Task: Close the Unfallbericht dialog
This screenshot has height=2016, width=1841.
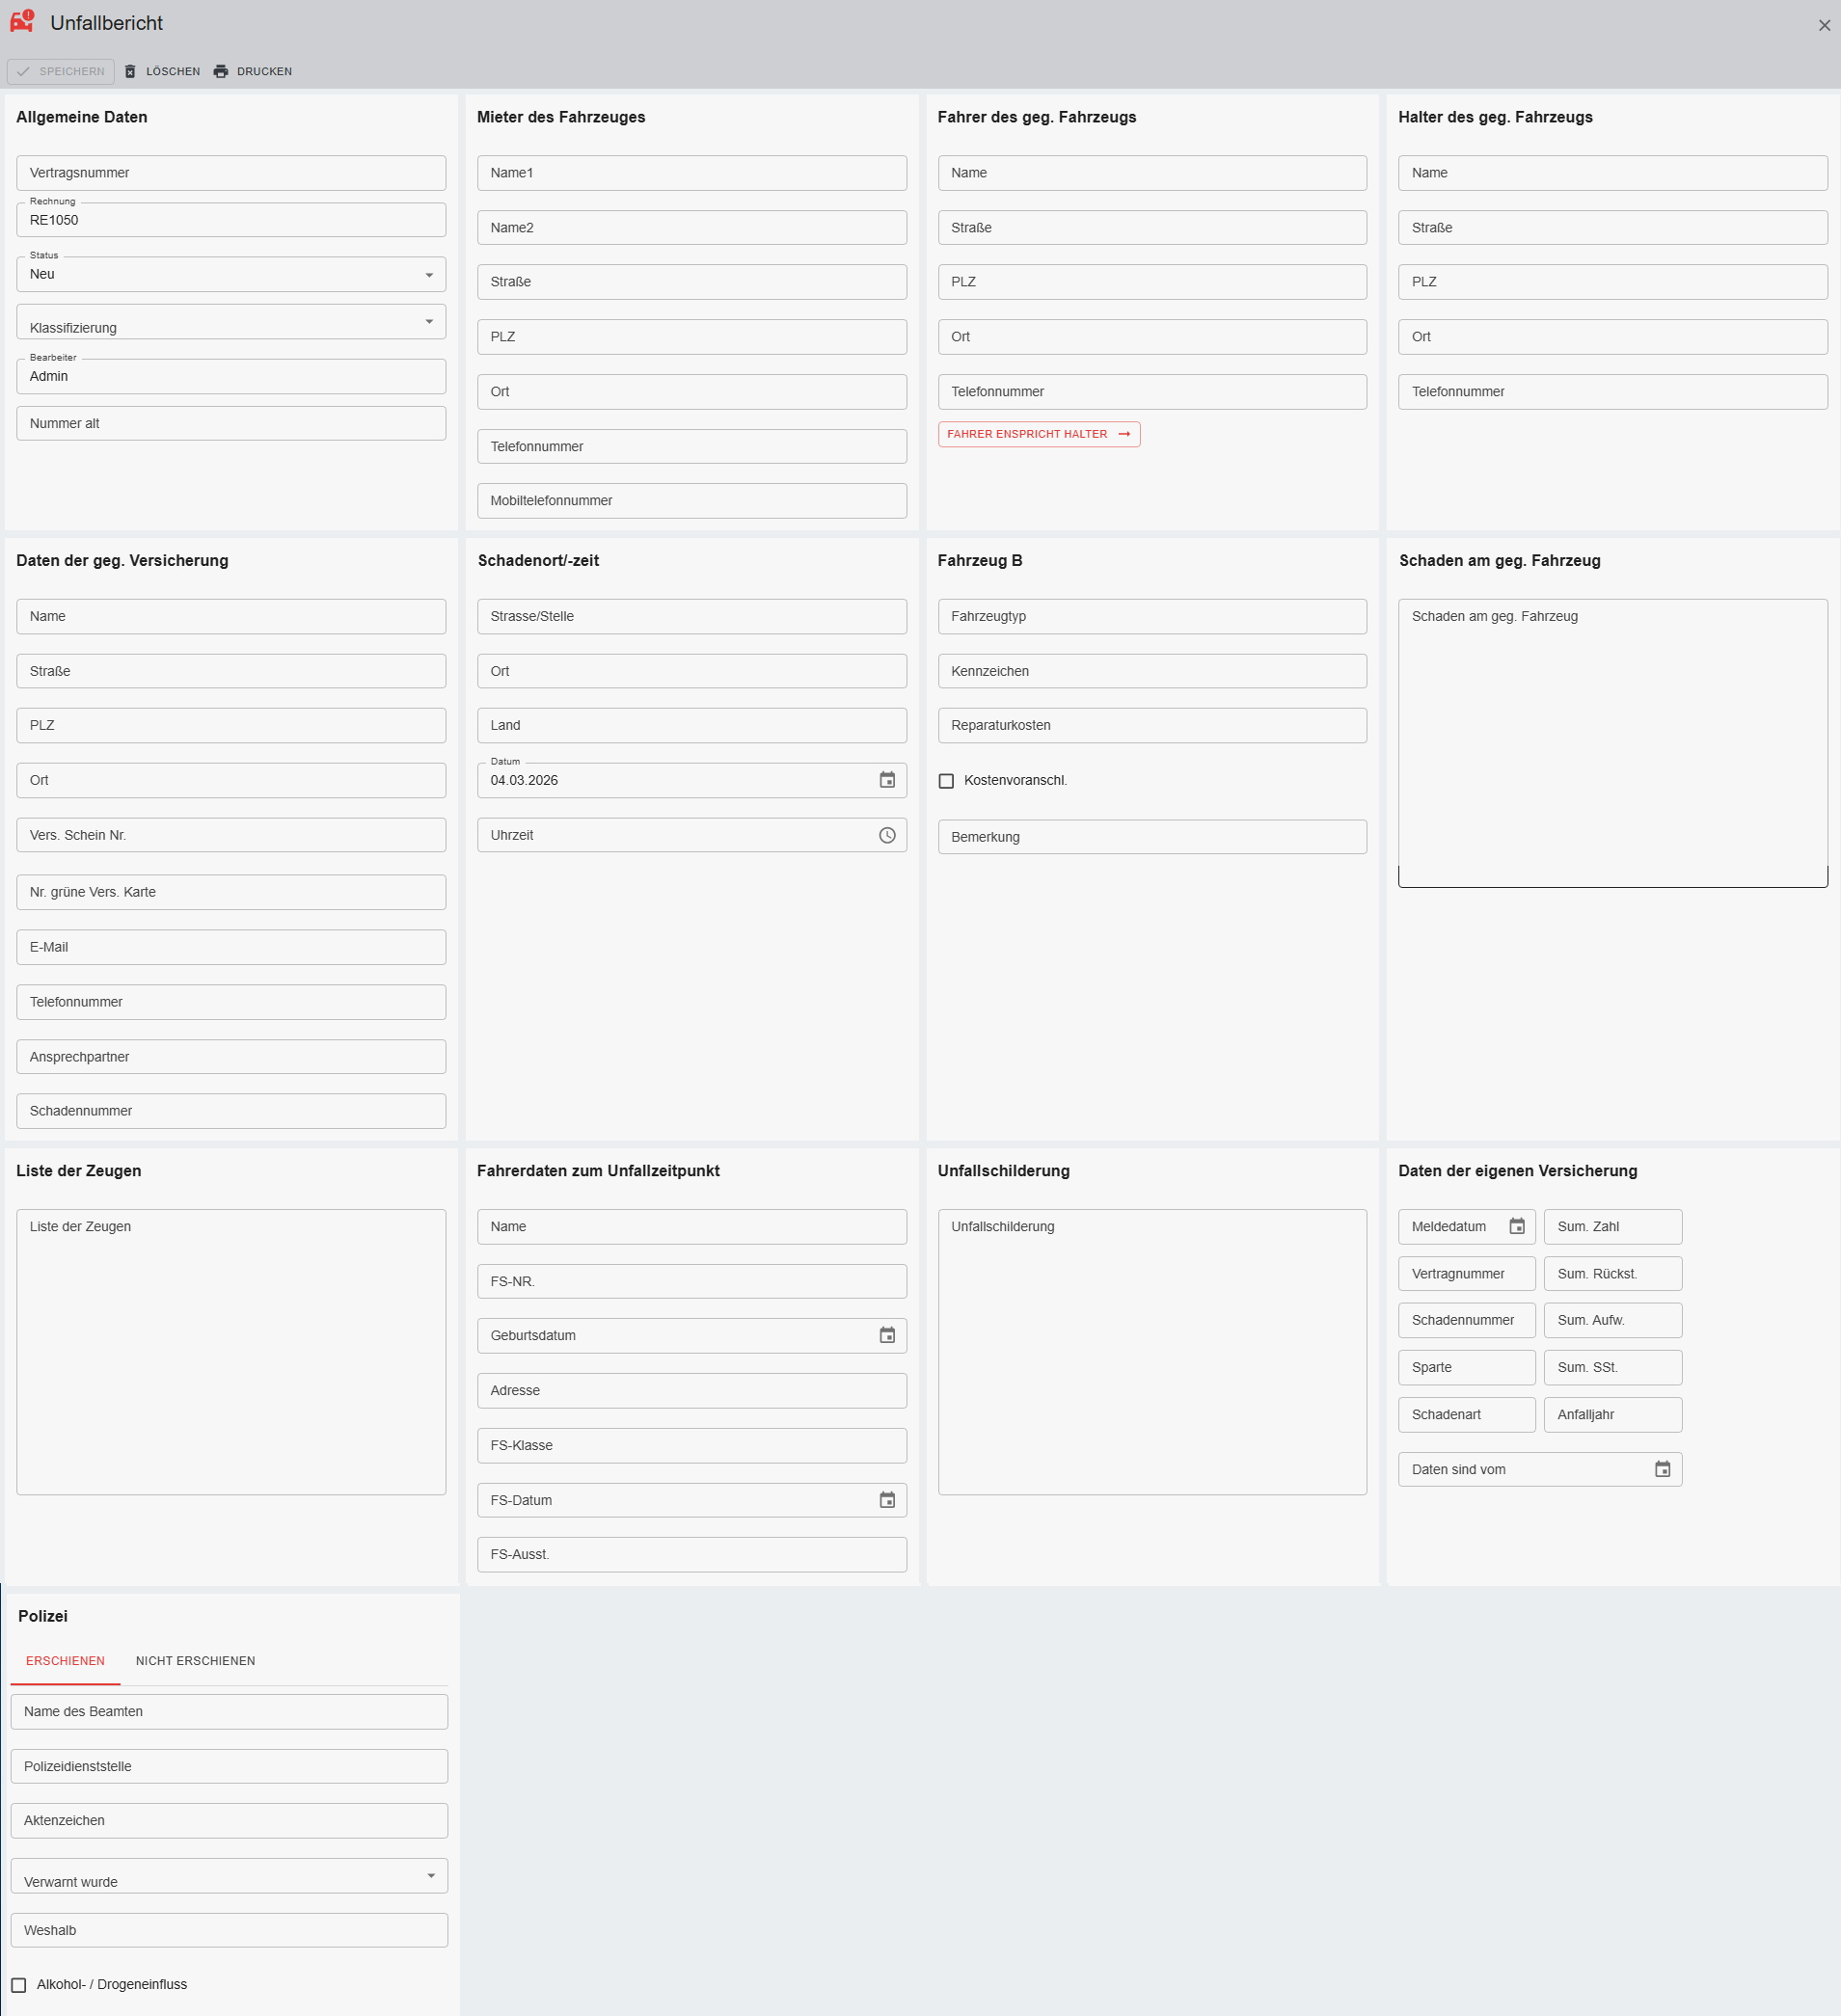Action: point(1823,26)
